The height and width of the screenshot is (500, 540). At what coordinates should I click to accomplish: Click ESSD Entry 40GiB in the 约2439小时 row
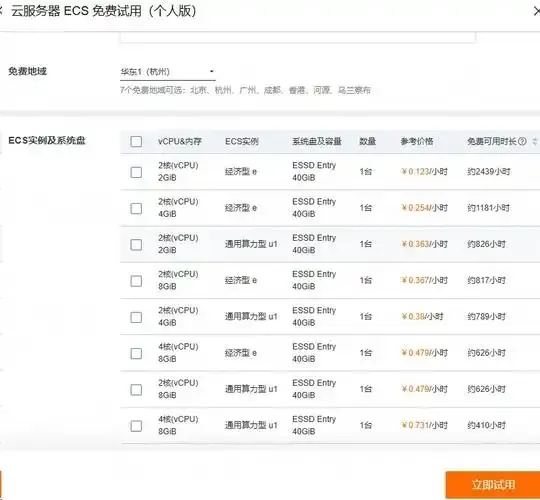click(x=314, y=171)
